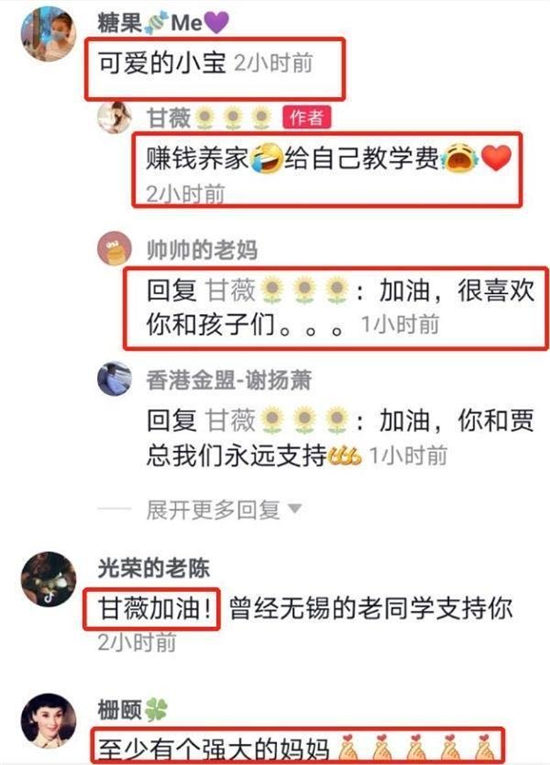Tap 甘薇 author profile picture
Viewport: 550px width, 765px height.
point(114,117)
